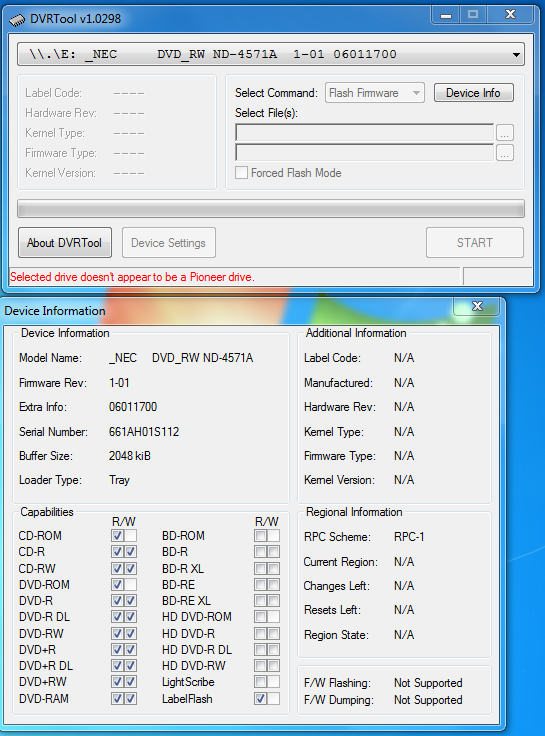
Task: Click the second file path field
Action: [364, 153]
